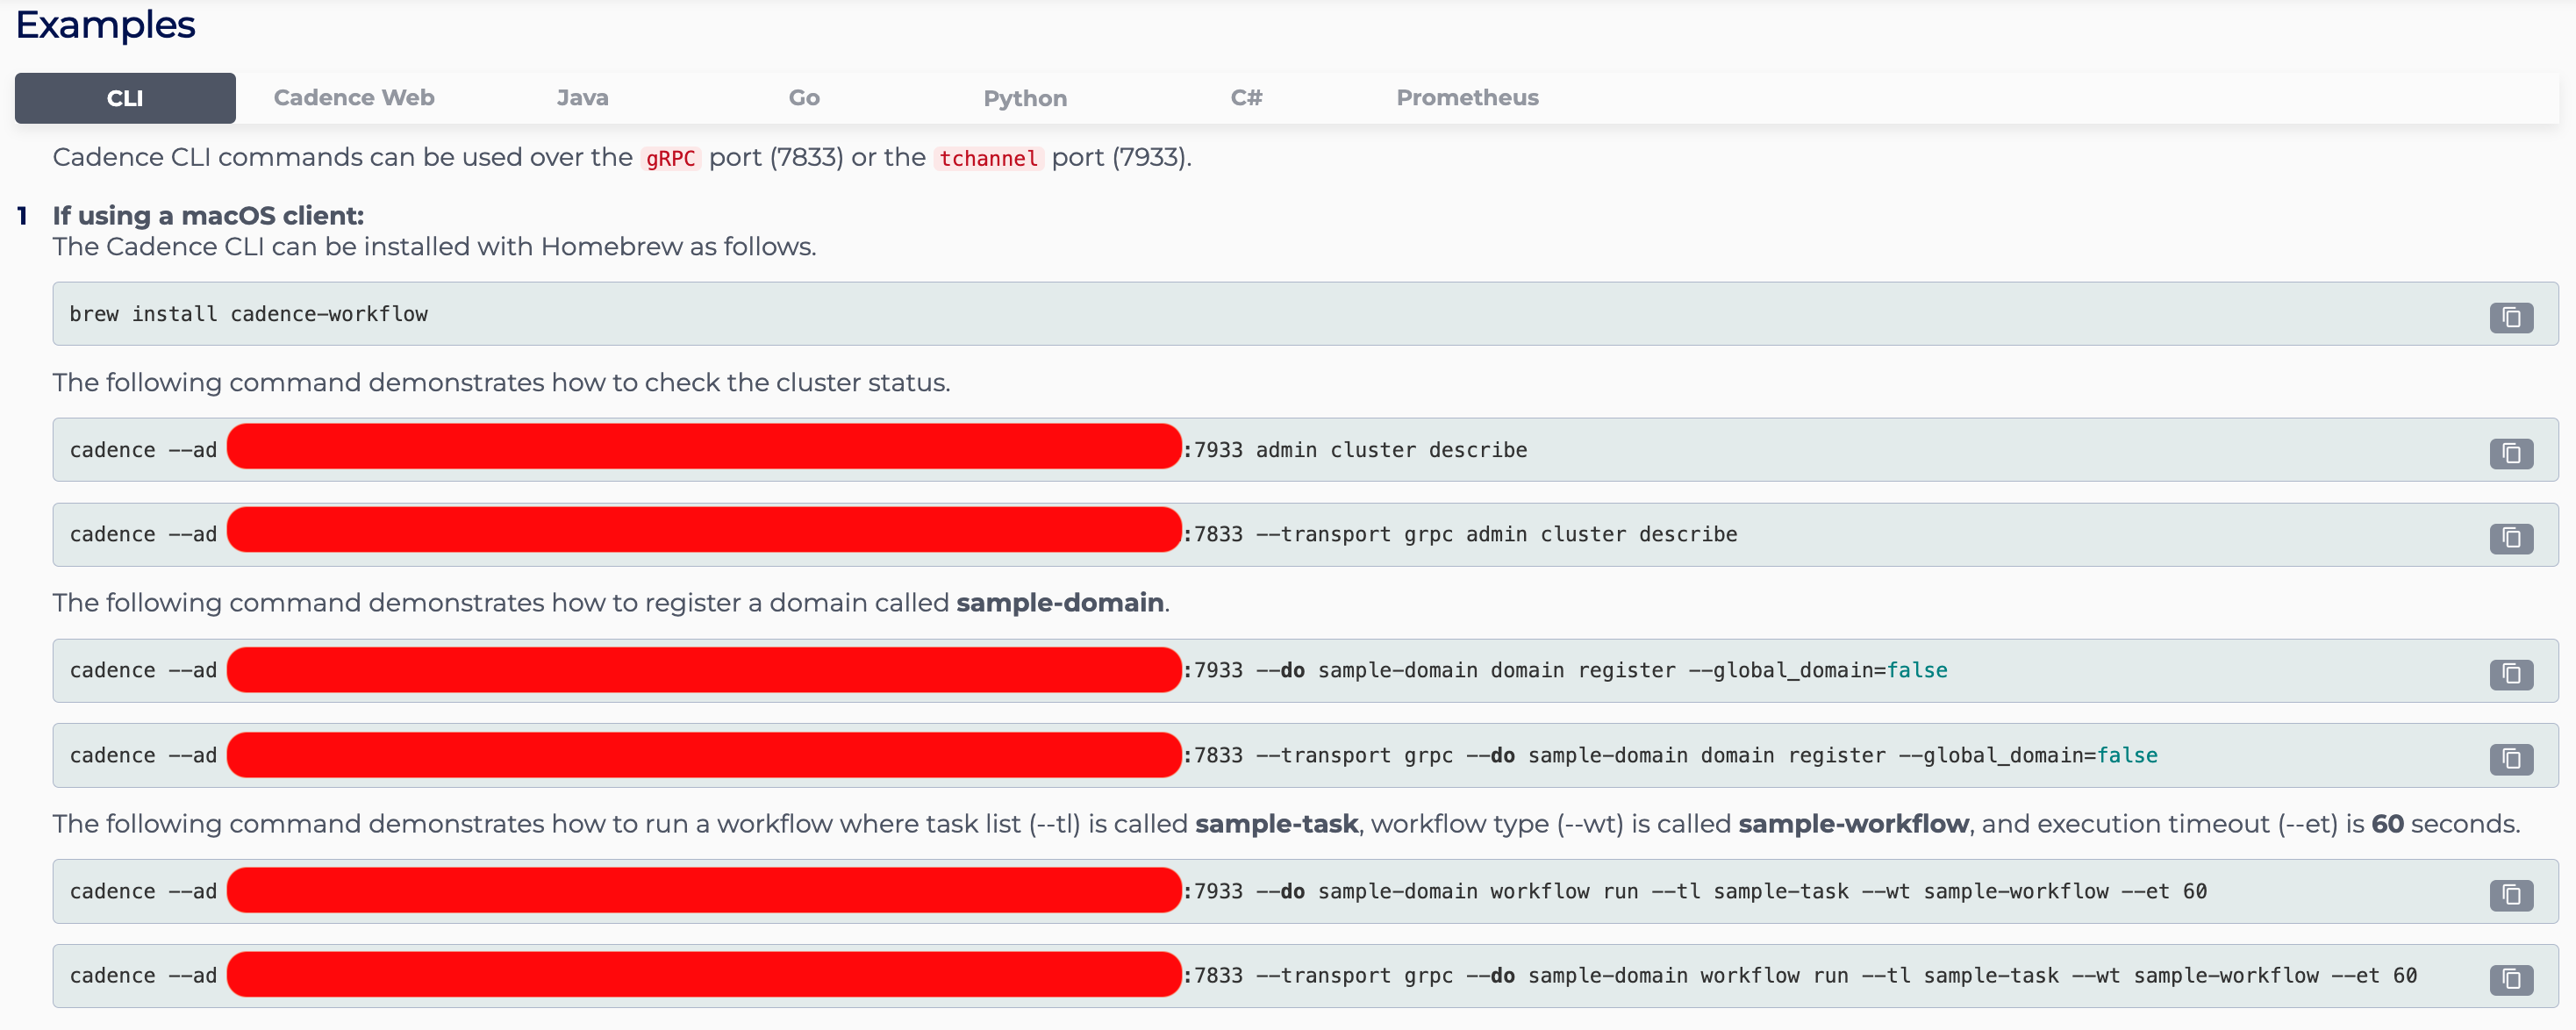Image resolution: width=2576 pixels, height=1030 pixels.
Task: Click the tchannel inline code label
Action: [988, 158]
